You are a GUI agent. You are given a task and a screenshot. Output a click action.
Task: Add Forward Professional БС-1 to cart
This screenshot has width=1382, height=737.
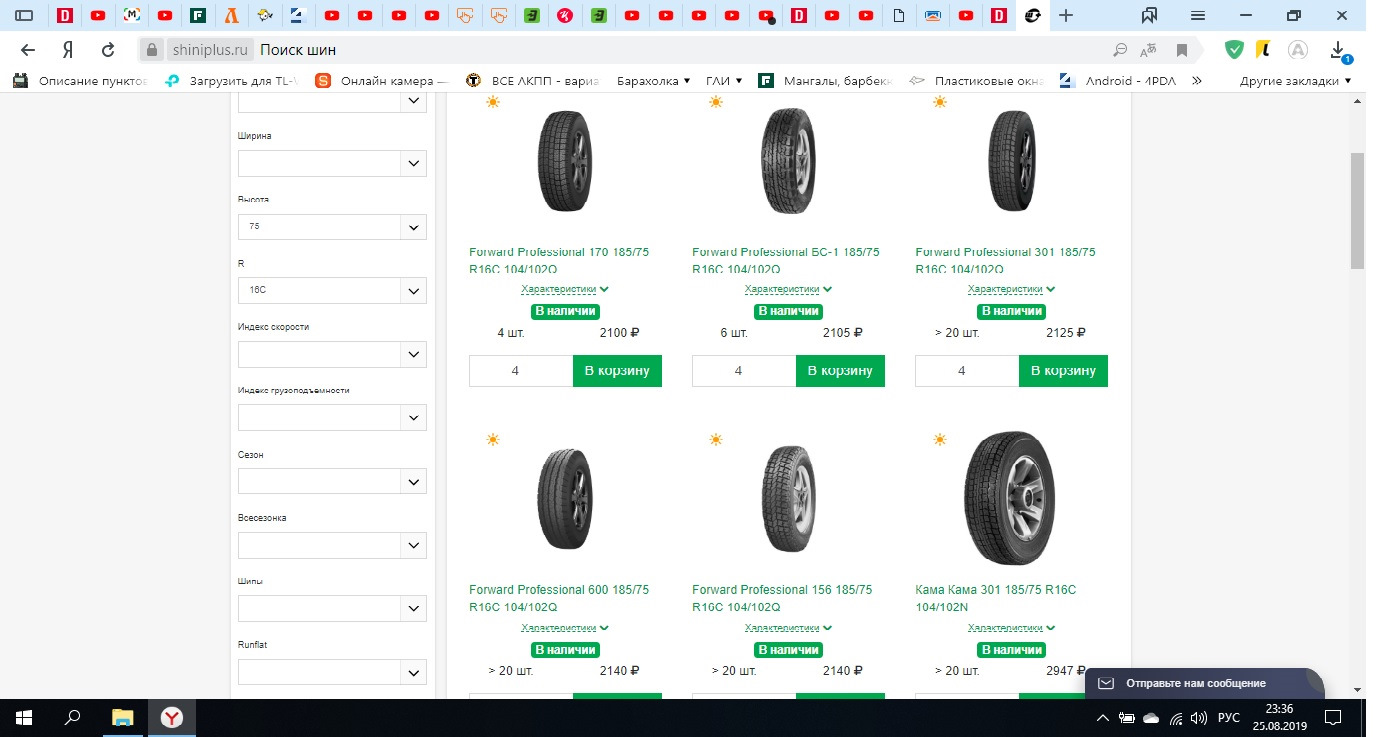point(840,370)
